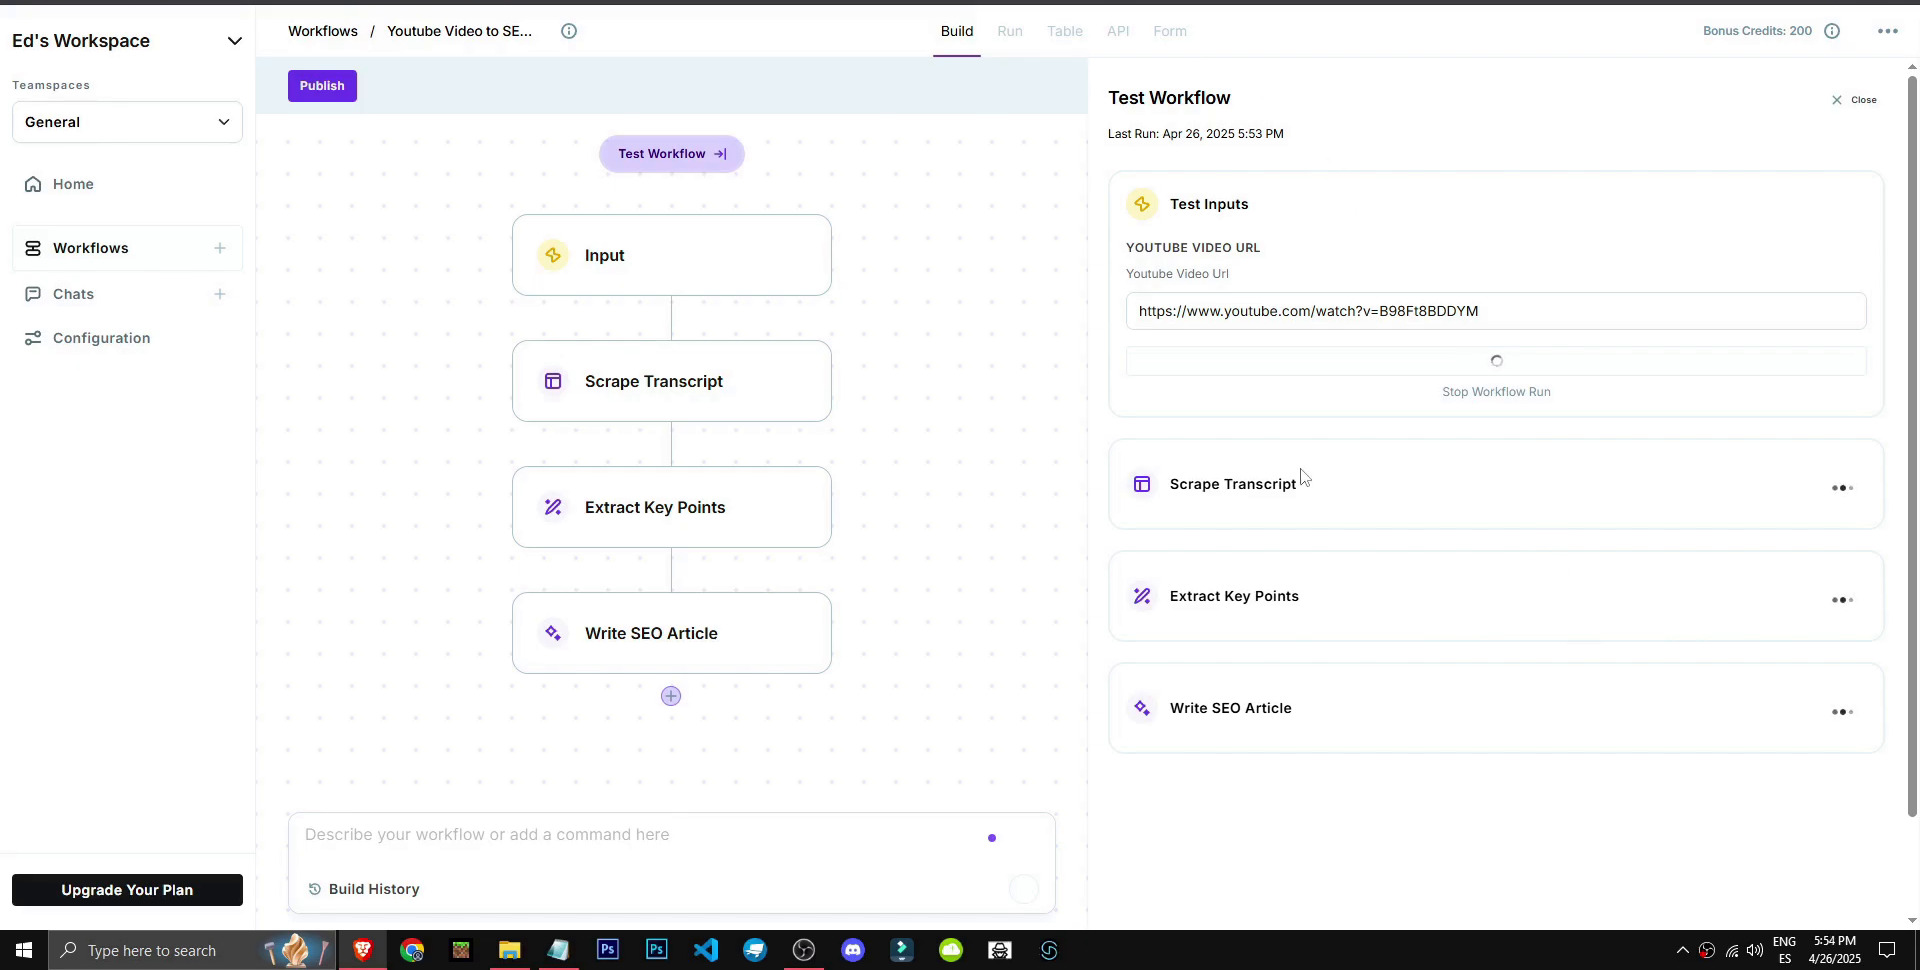This screenshot has height=970, width=1920.
Task: Select the Scrape Transcript node on canvas
Action: [672, 381]
